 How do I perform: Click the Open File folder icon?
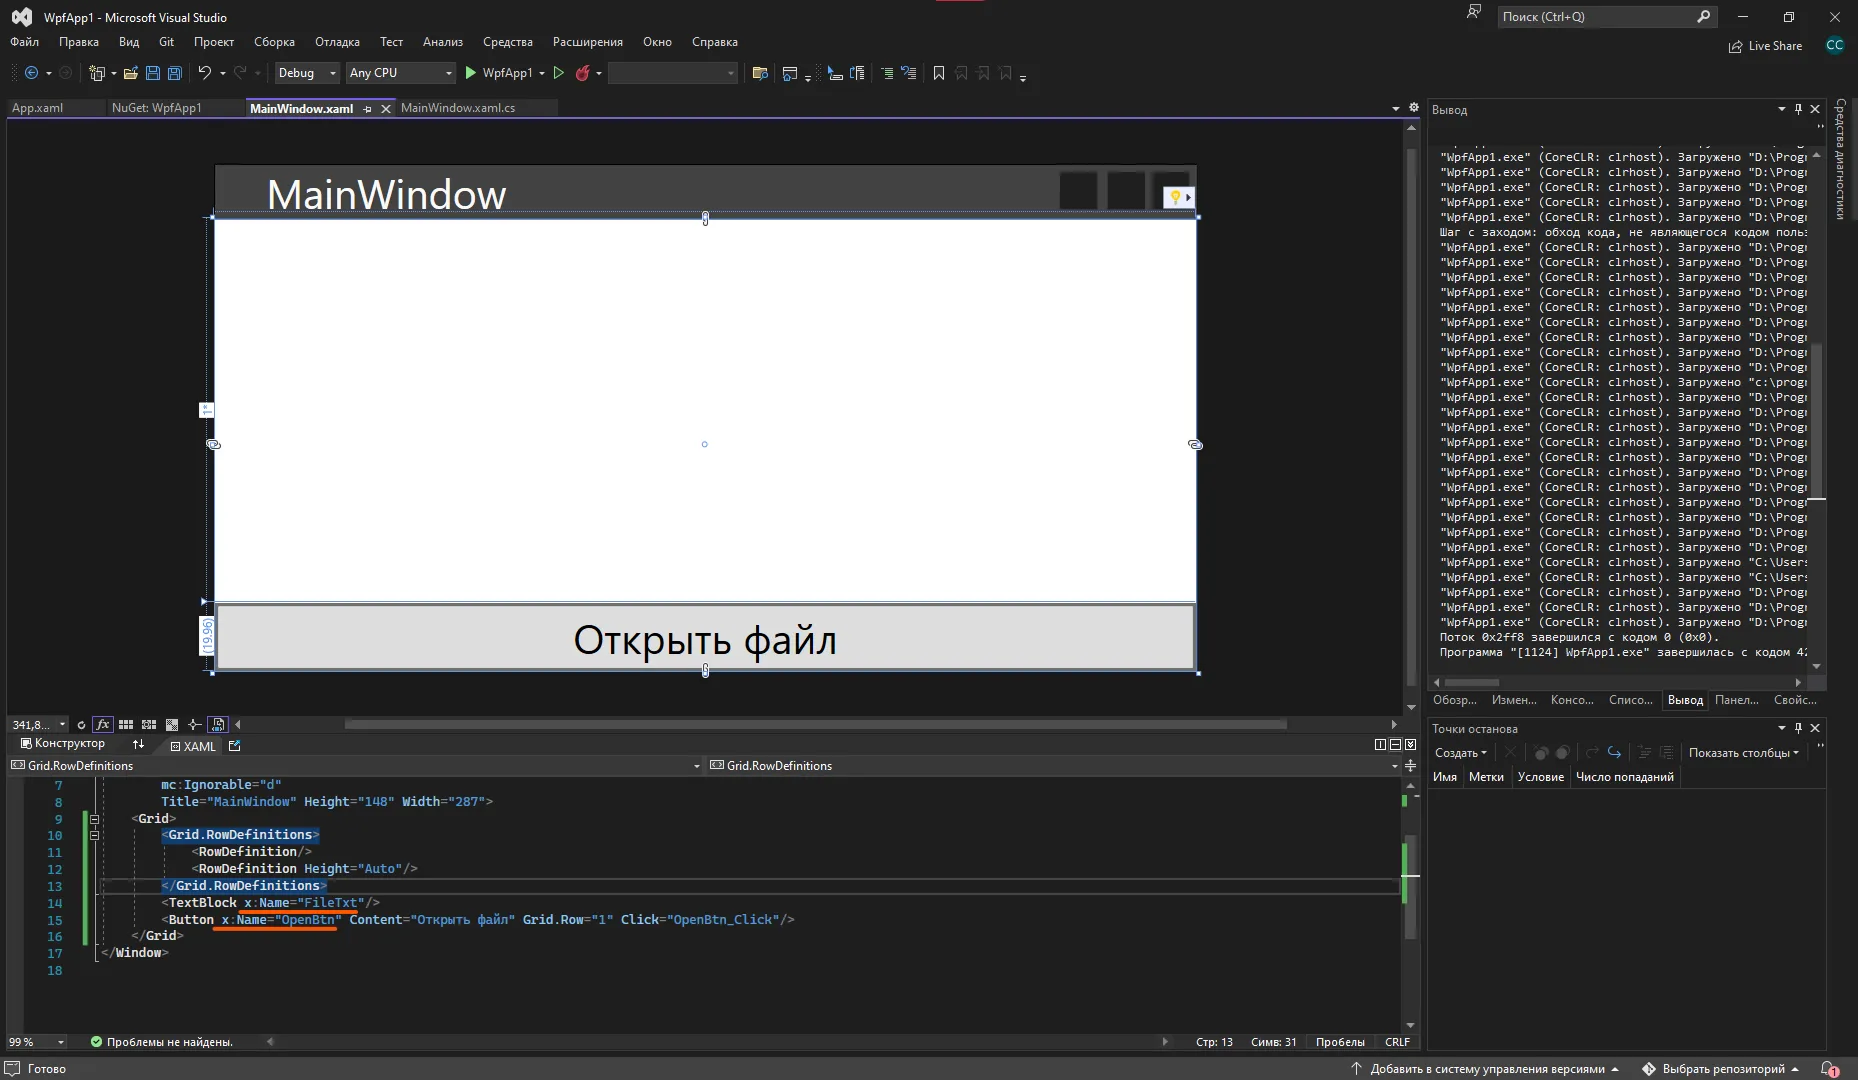(131, 73)
